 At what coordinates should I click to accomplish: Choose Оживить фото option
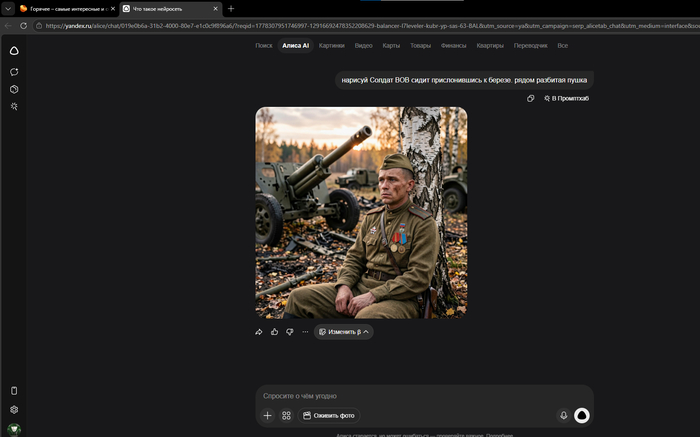pos(329,416)
